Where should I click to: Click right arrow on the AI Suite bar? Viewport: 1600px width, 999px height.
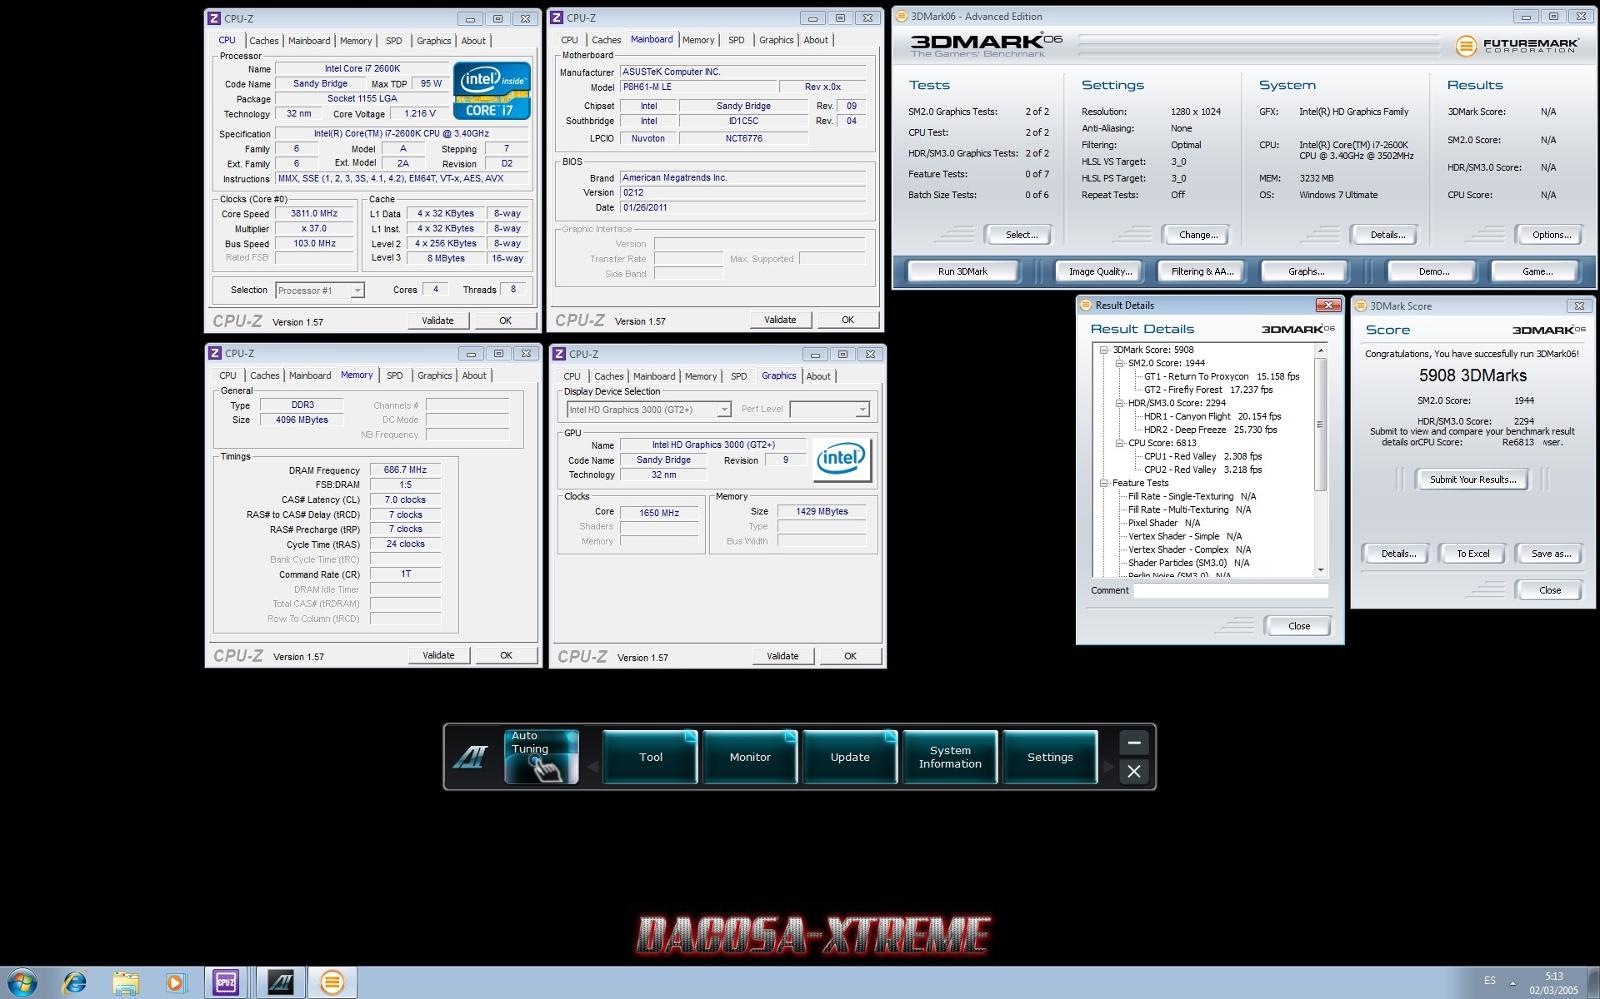[1108, 767]
